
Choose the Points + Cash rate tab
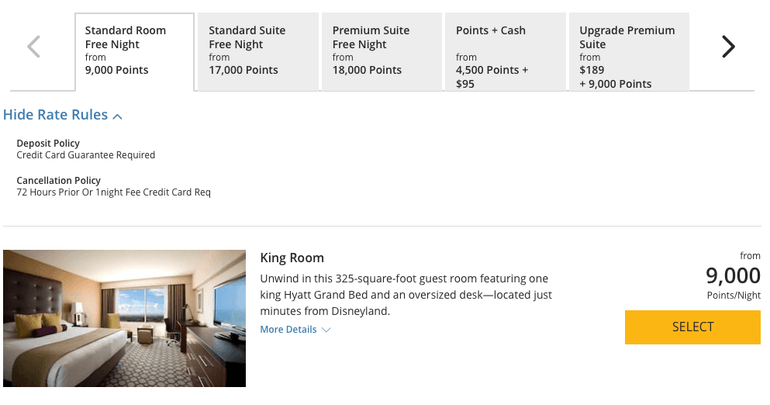click(504, 52)
